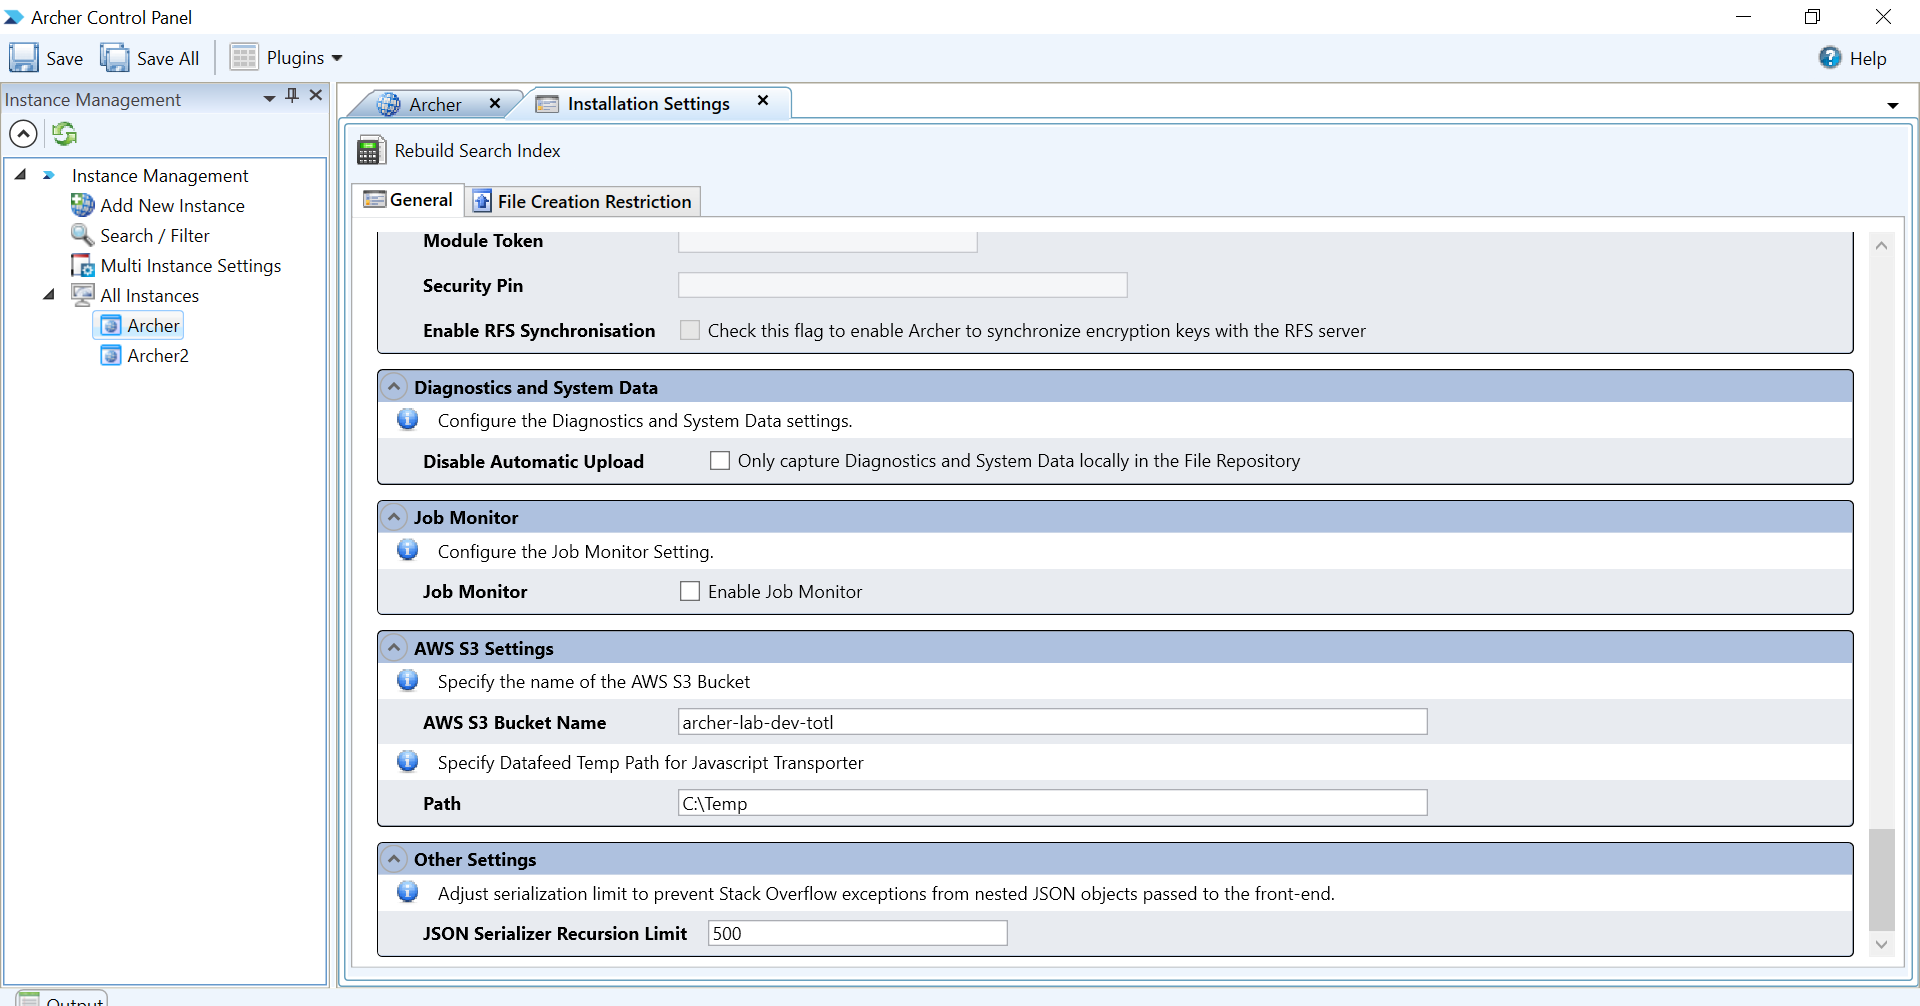Collapse the Job Monitor section
1920x1006 pixels.
[394, 517]
